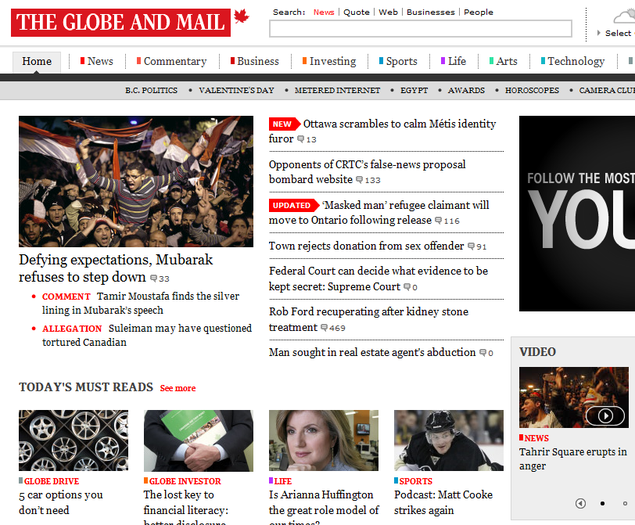Go to previous video with left arrow

[x=580, y=503]
